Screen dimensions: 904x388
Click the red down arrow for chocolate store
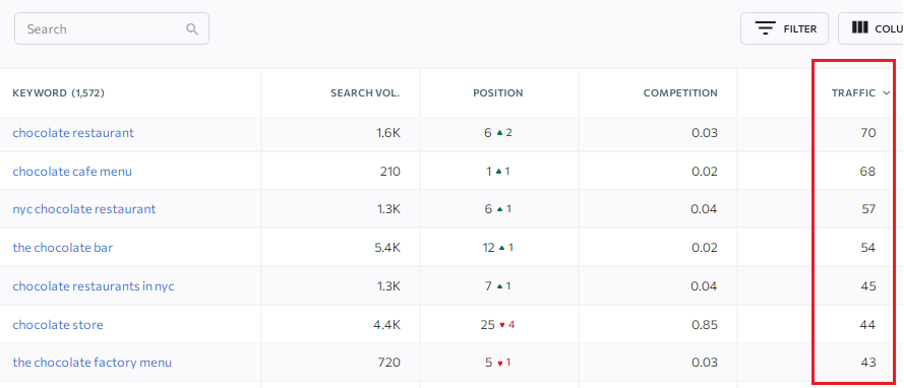pos(502,325)
